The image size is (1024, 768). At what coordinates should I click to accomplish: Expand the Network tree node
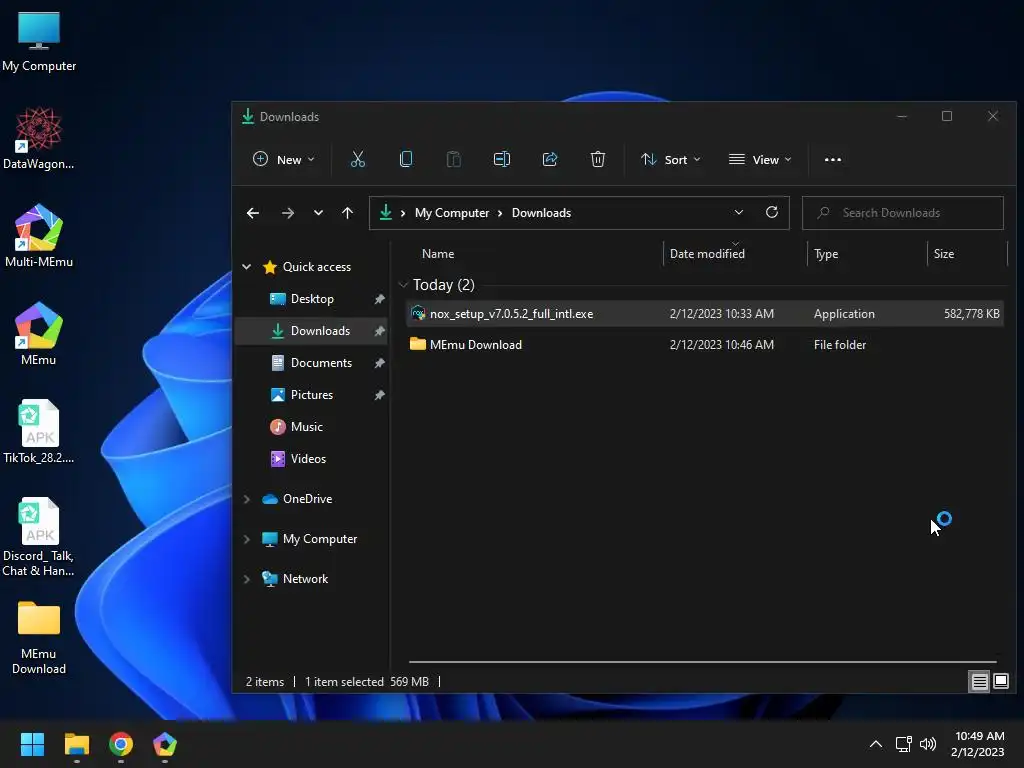click(247, 579)
